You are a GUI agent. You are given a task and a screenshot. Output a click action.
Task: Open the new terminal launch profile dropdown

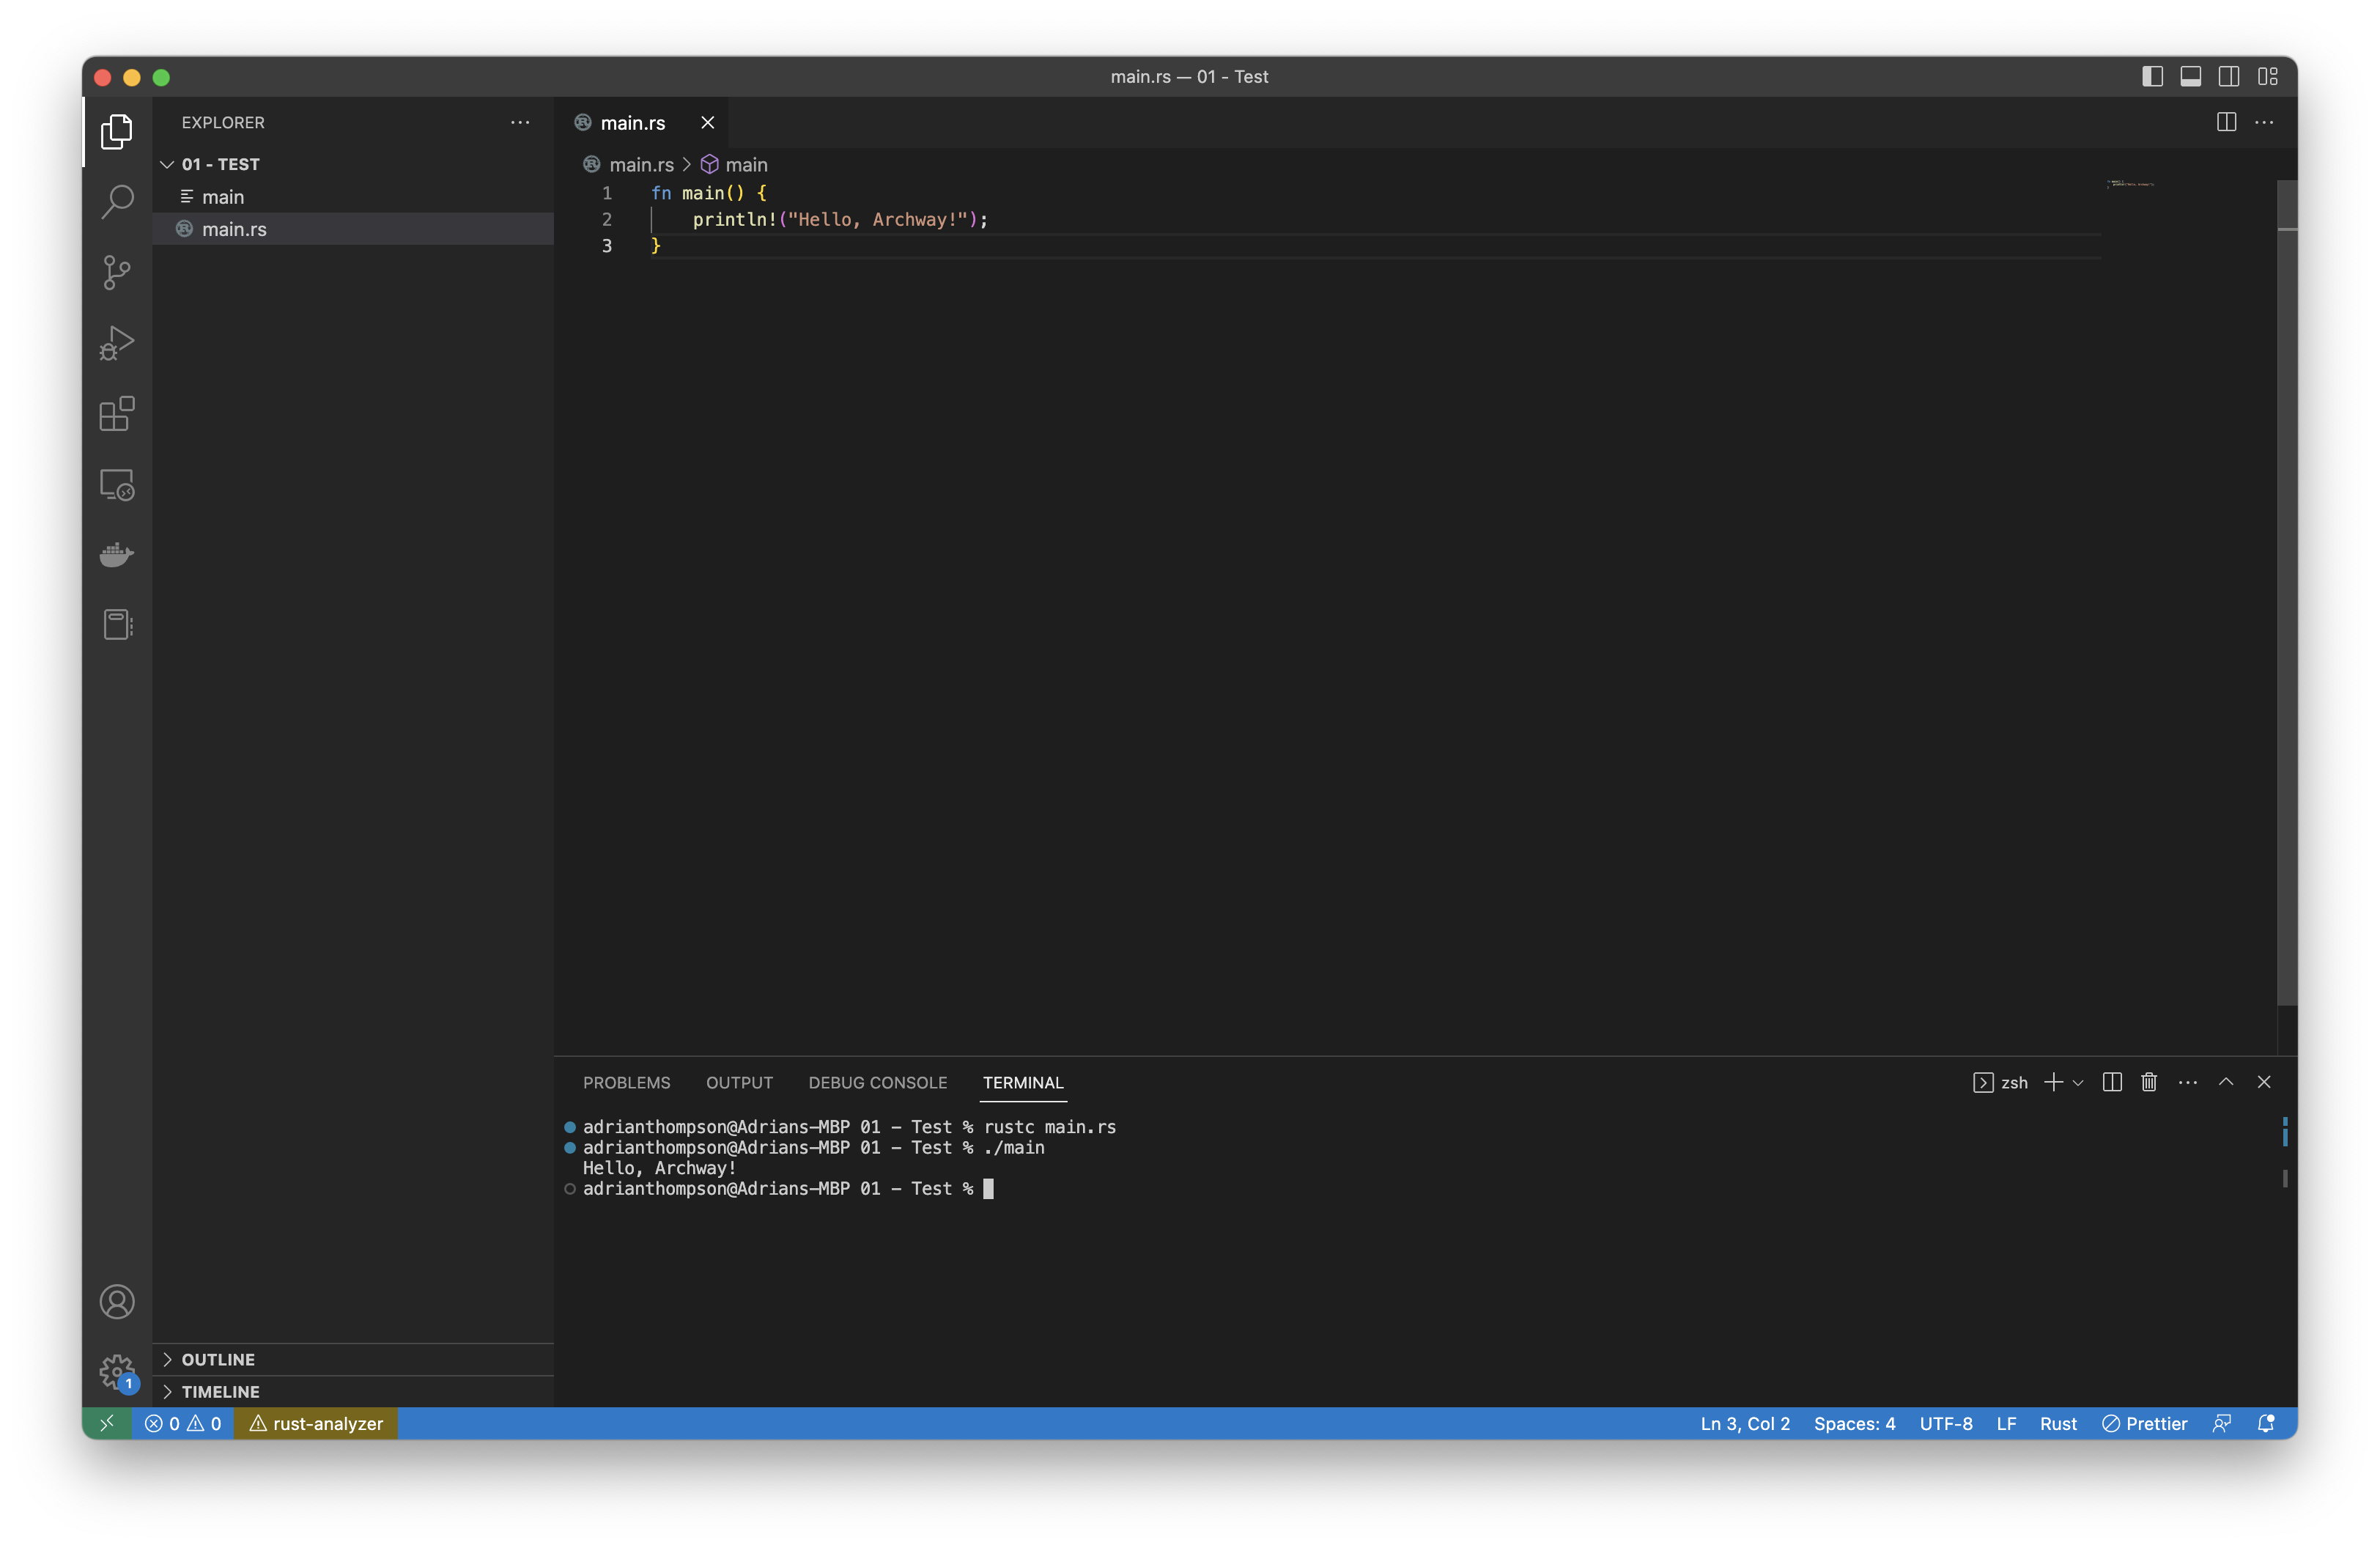click(x=2078, y=1082)
